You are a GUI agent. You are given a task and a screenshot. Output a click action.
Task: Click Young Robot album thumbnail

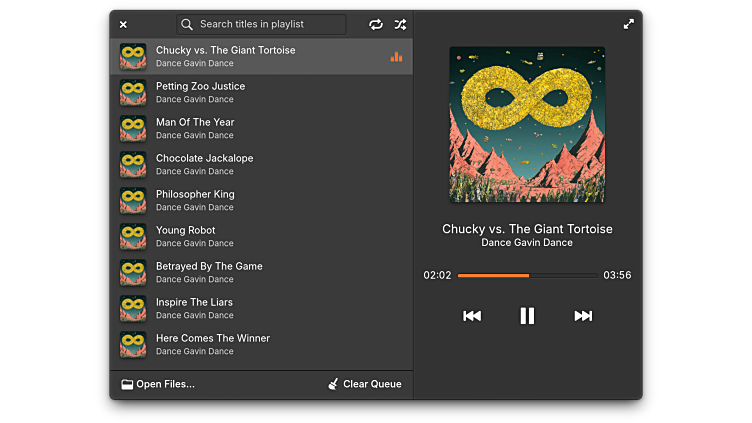point(133,236)
